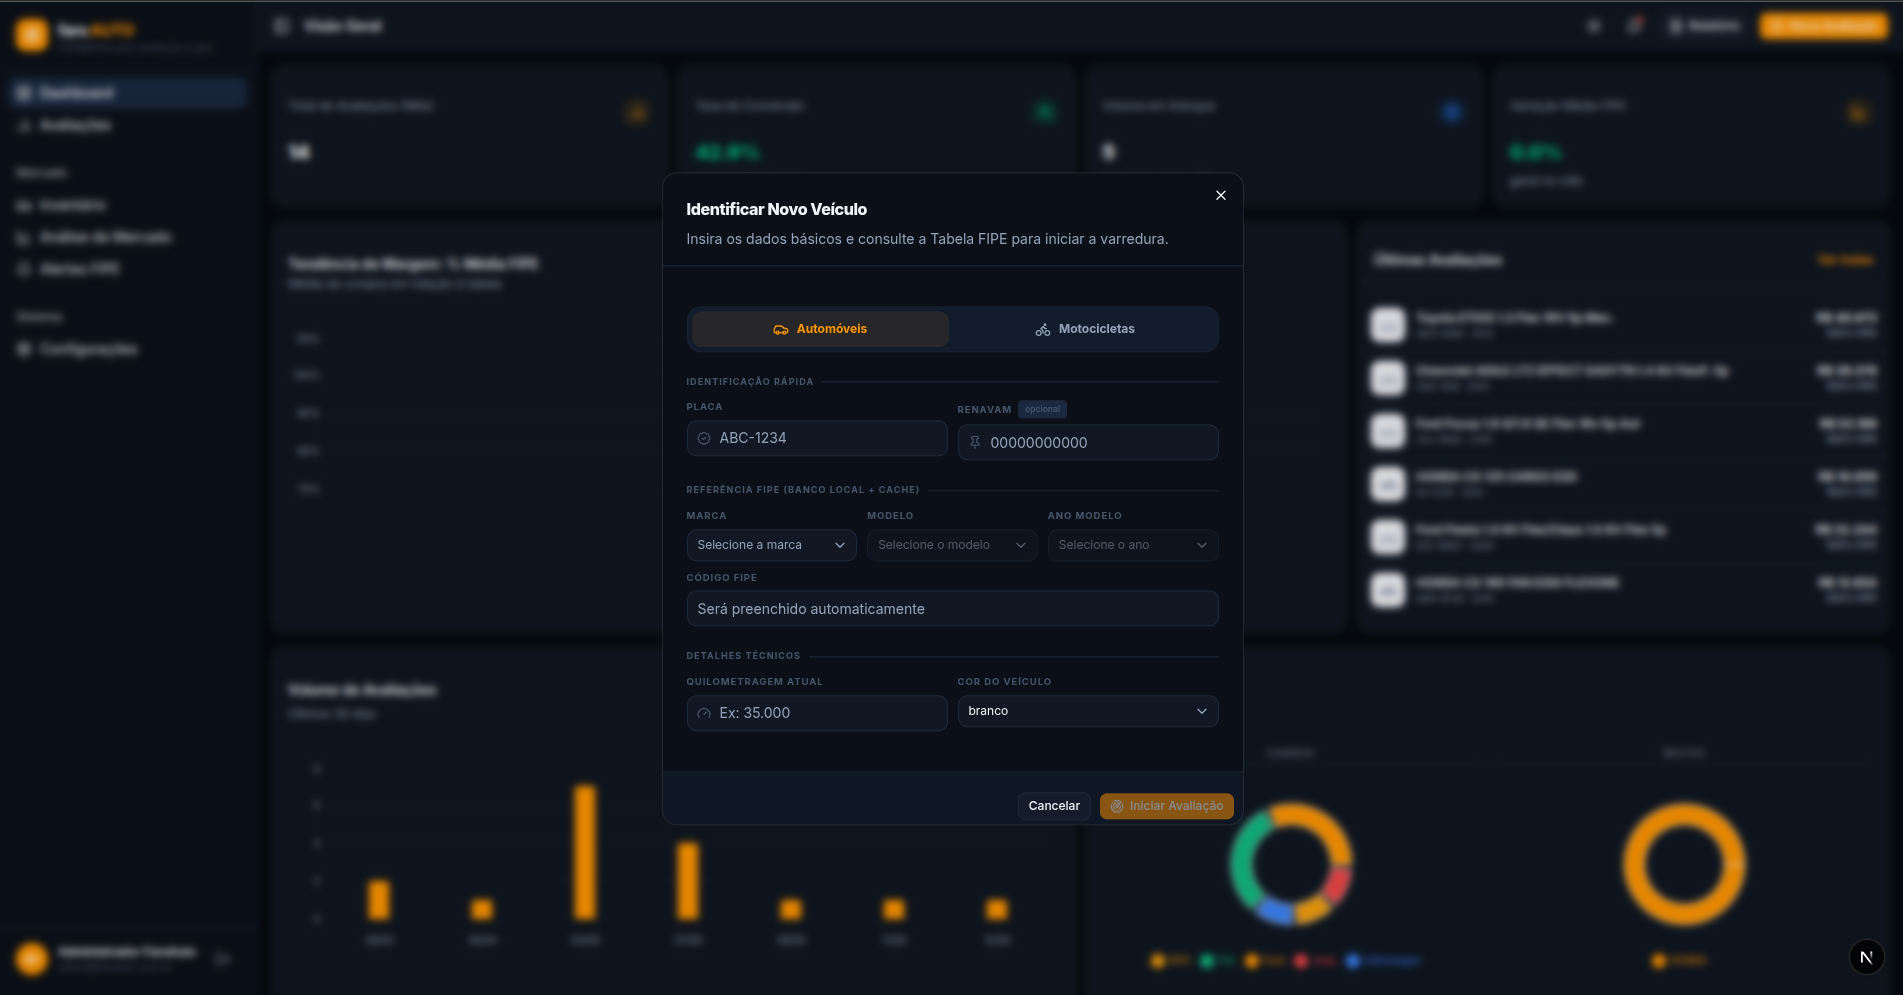This screenshot has width=1903, height=995.
Task: Open the Selecione o ano dropdown
Action: pyautogui.click(x=1133, y=545)
